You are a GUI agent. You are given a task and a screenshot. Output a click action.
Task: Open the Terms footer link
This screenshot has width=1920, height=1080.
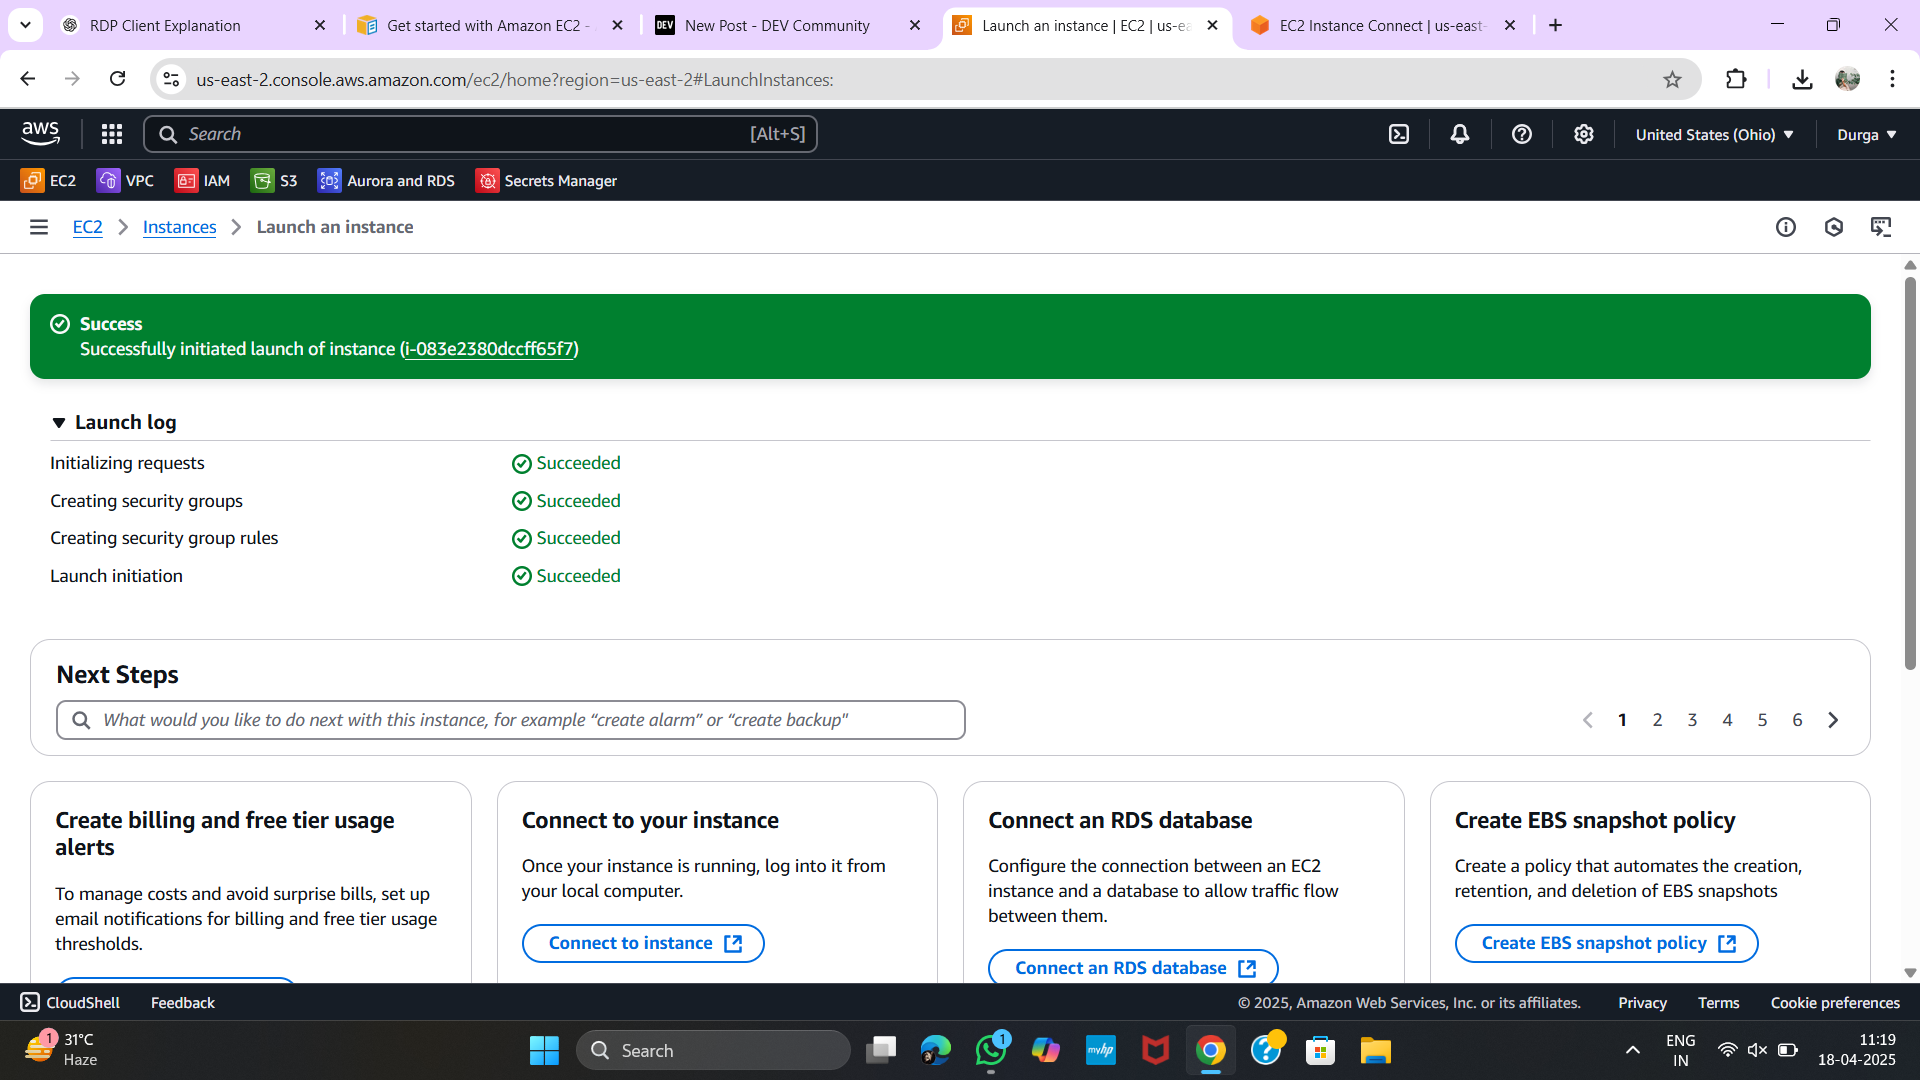(1718, 1002)
